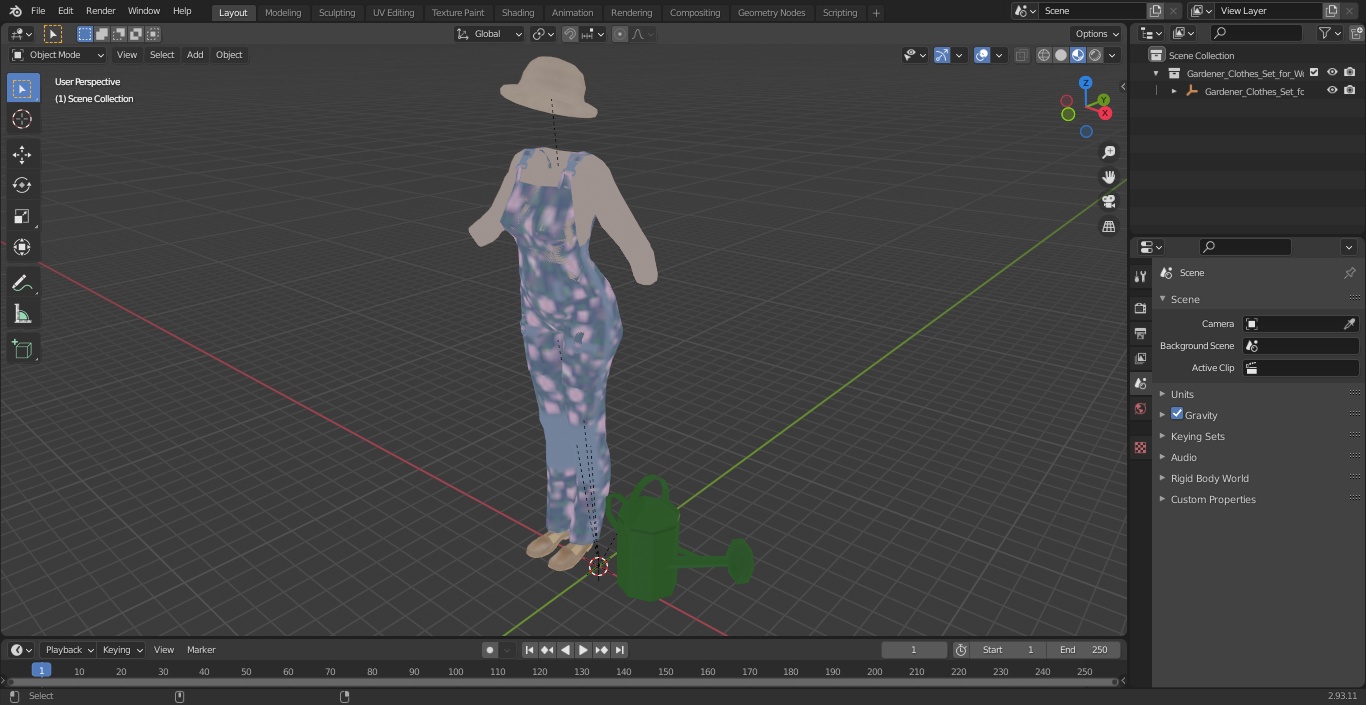Toggle proportional editing
1366x705 pixels.
tap(620, 34)
